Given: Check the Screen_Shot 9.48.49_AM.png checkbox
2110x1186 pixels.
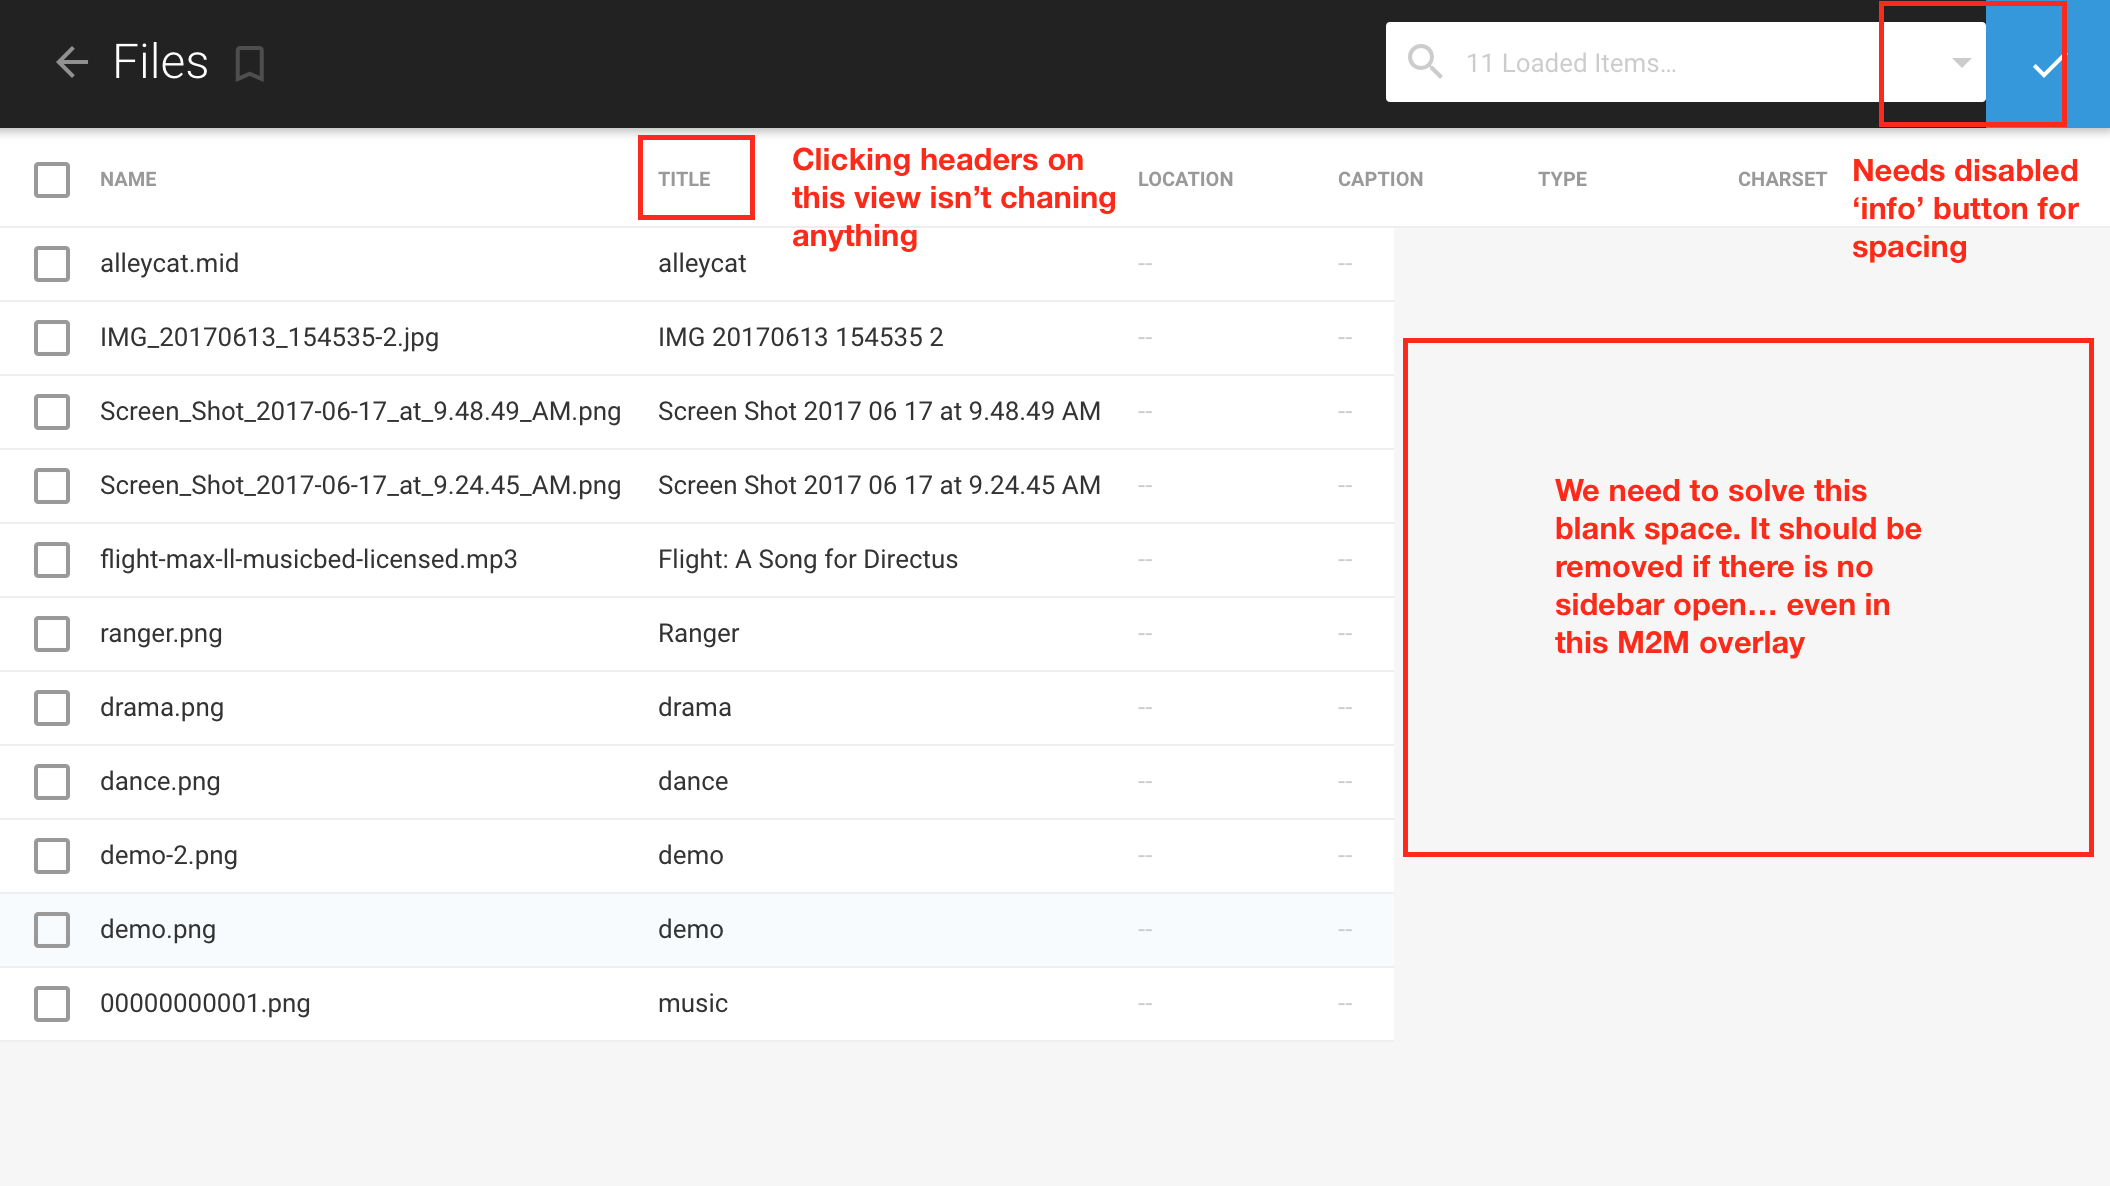Looking at the screenshot, I should coord(52,412).
